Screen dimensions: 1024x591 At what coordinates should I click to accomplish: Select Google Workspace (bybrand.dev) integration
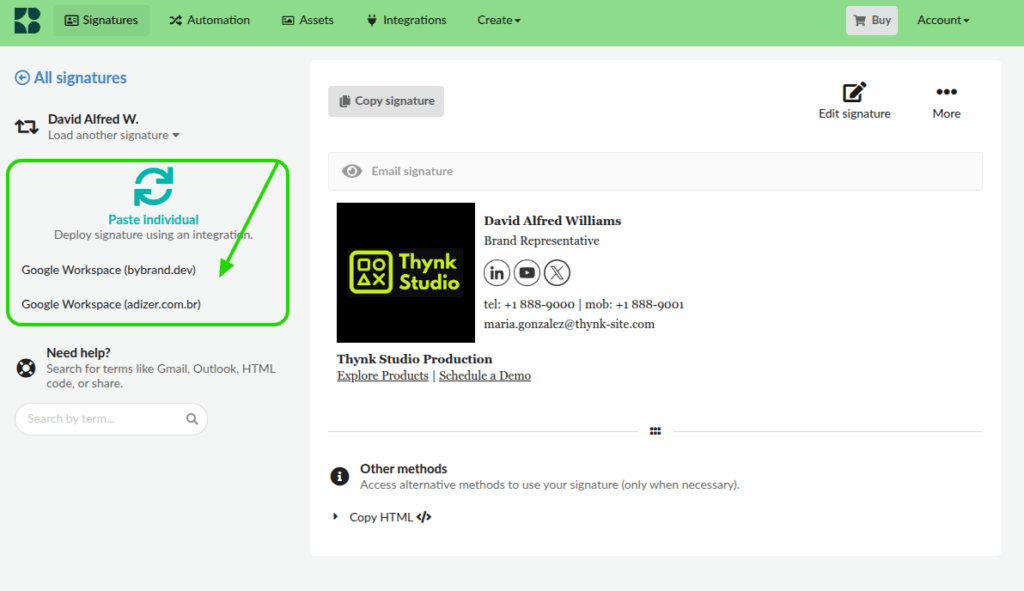tap(109, 270)
